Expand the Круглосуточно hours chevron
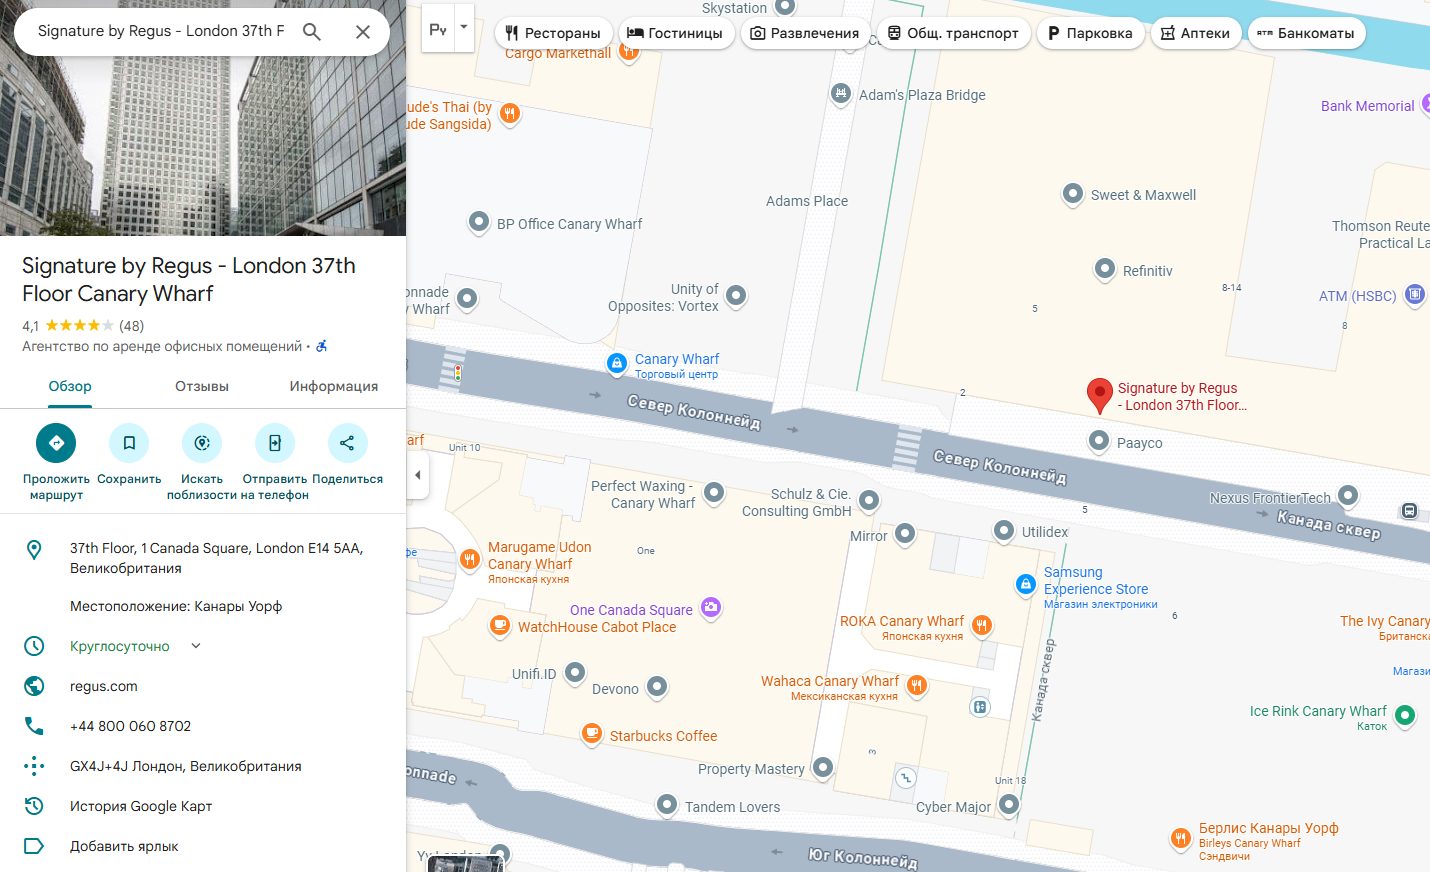This screenshot has height=872, width=1430. point(196,646)
